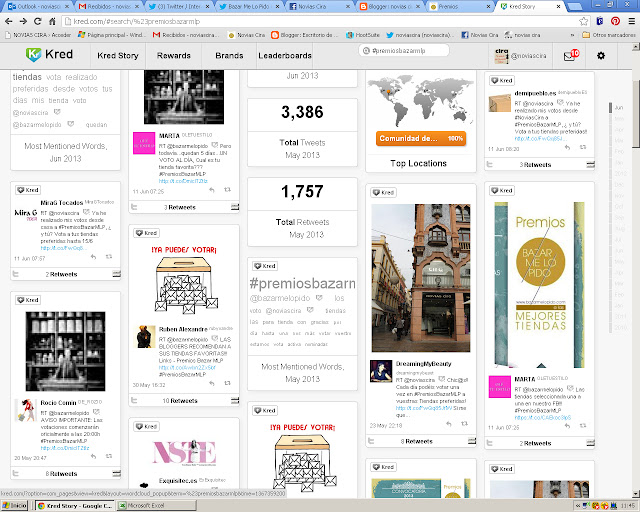Reply to the dempueblo.es tweet
Screen dimensions: 640x512
point(567,147)
